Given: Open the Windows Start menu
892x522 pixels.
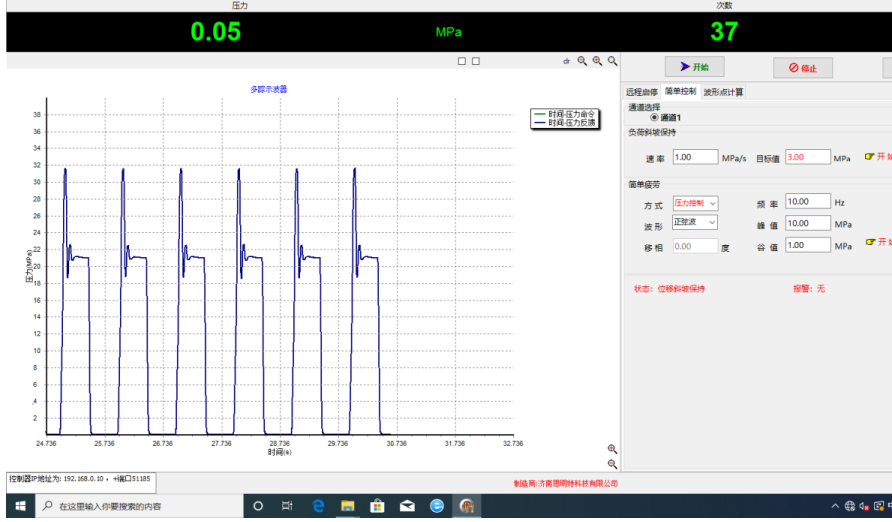Looking at the screenshot, I should click(x=17, y=506).
